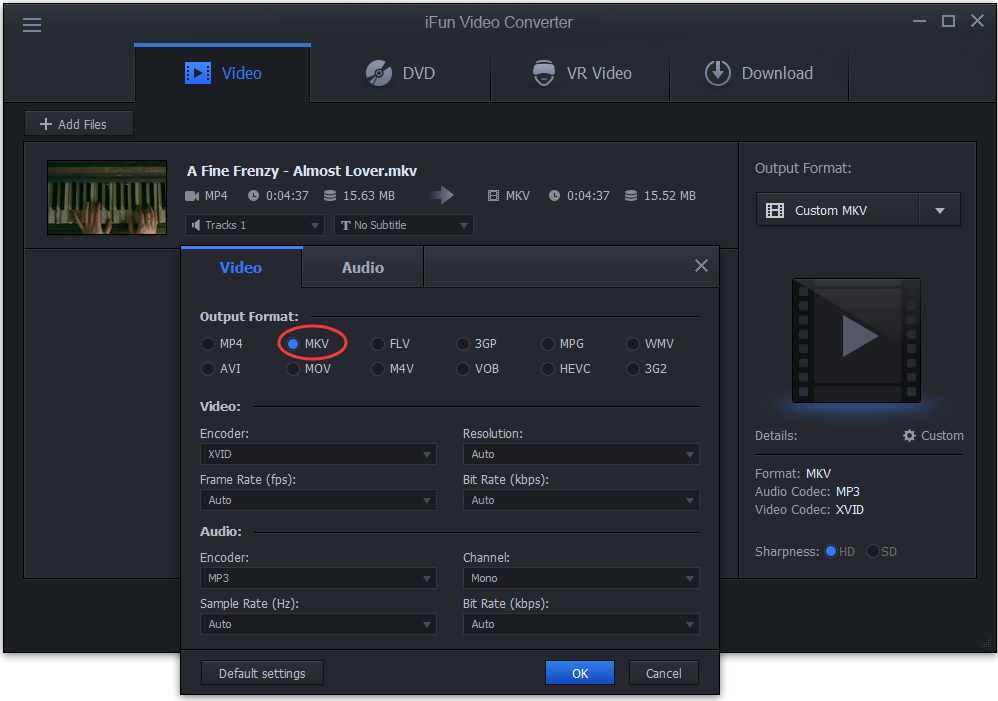Expand the Sample Rate (Hz) dropdown
The image size is (998, 701).
point(318,624)
